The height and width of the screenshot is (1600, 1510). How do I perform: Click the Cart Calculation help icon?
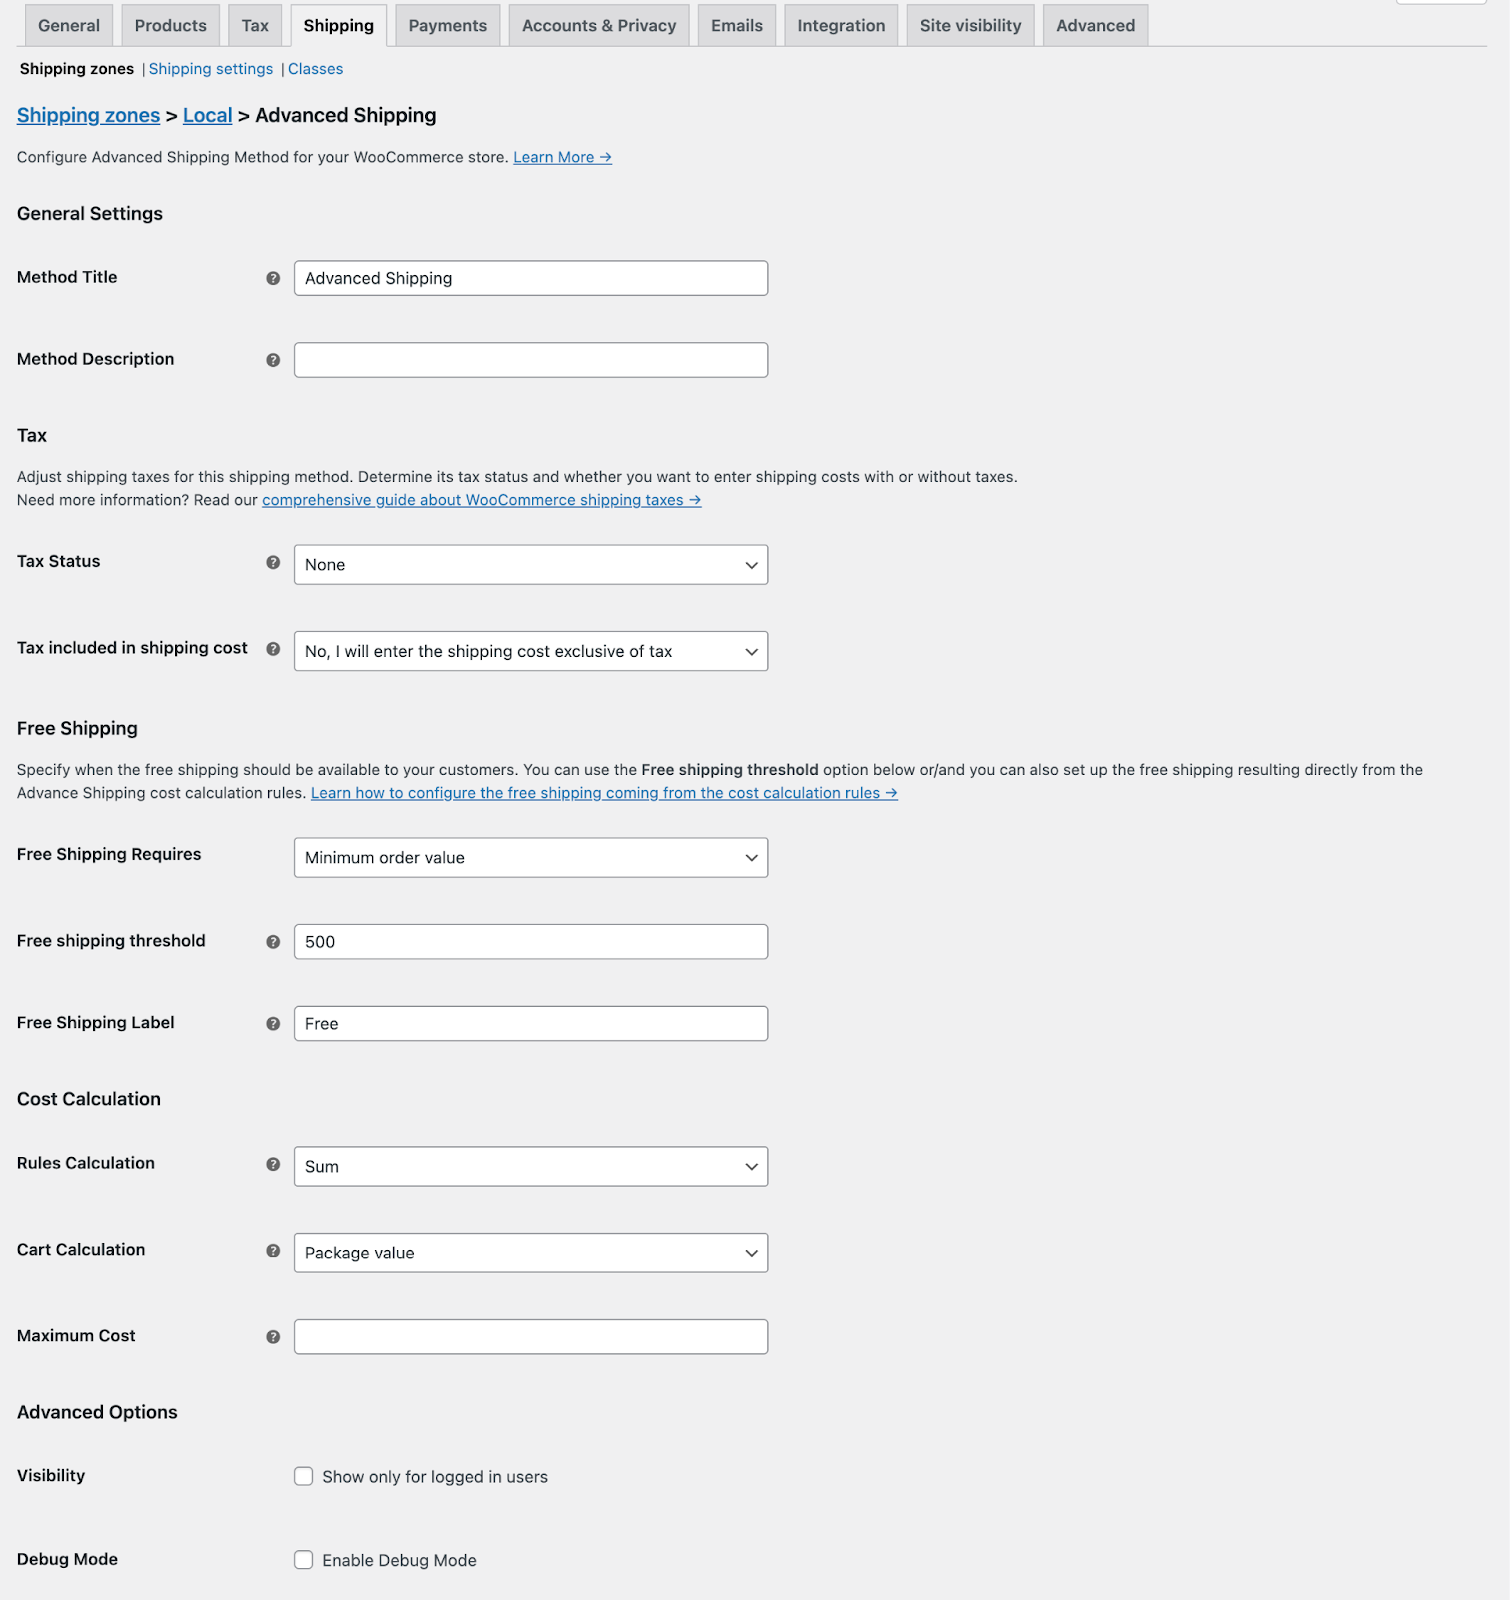coord(273,1251)
